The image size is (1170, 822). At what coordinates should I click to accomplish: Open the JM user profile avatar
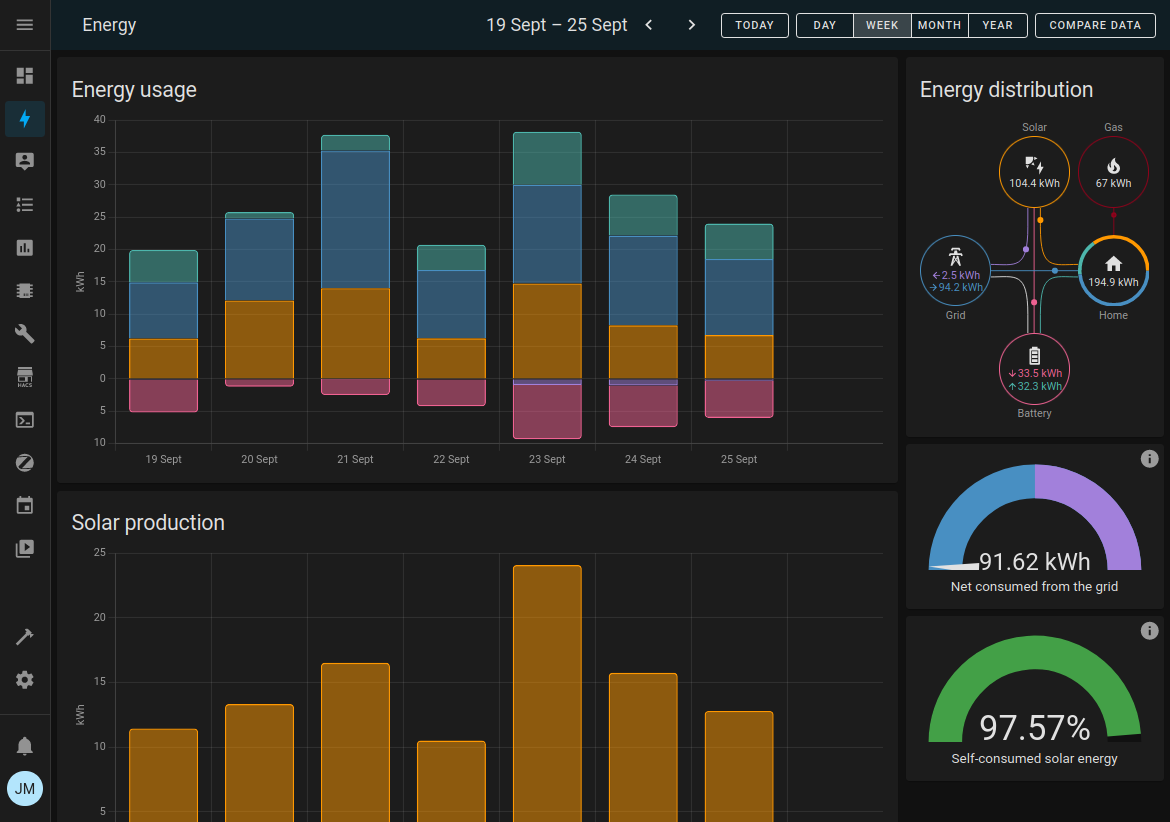tap(25, 789)
